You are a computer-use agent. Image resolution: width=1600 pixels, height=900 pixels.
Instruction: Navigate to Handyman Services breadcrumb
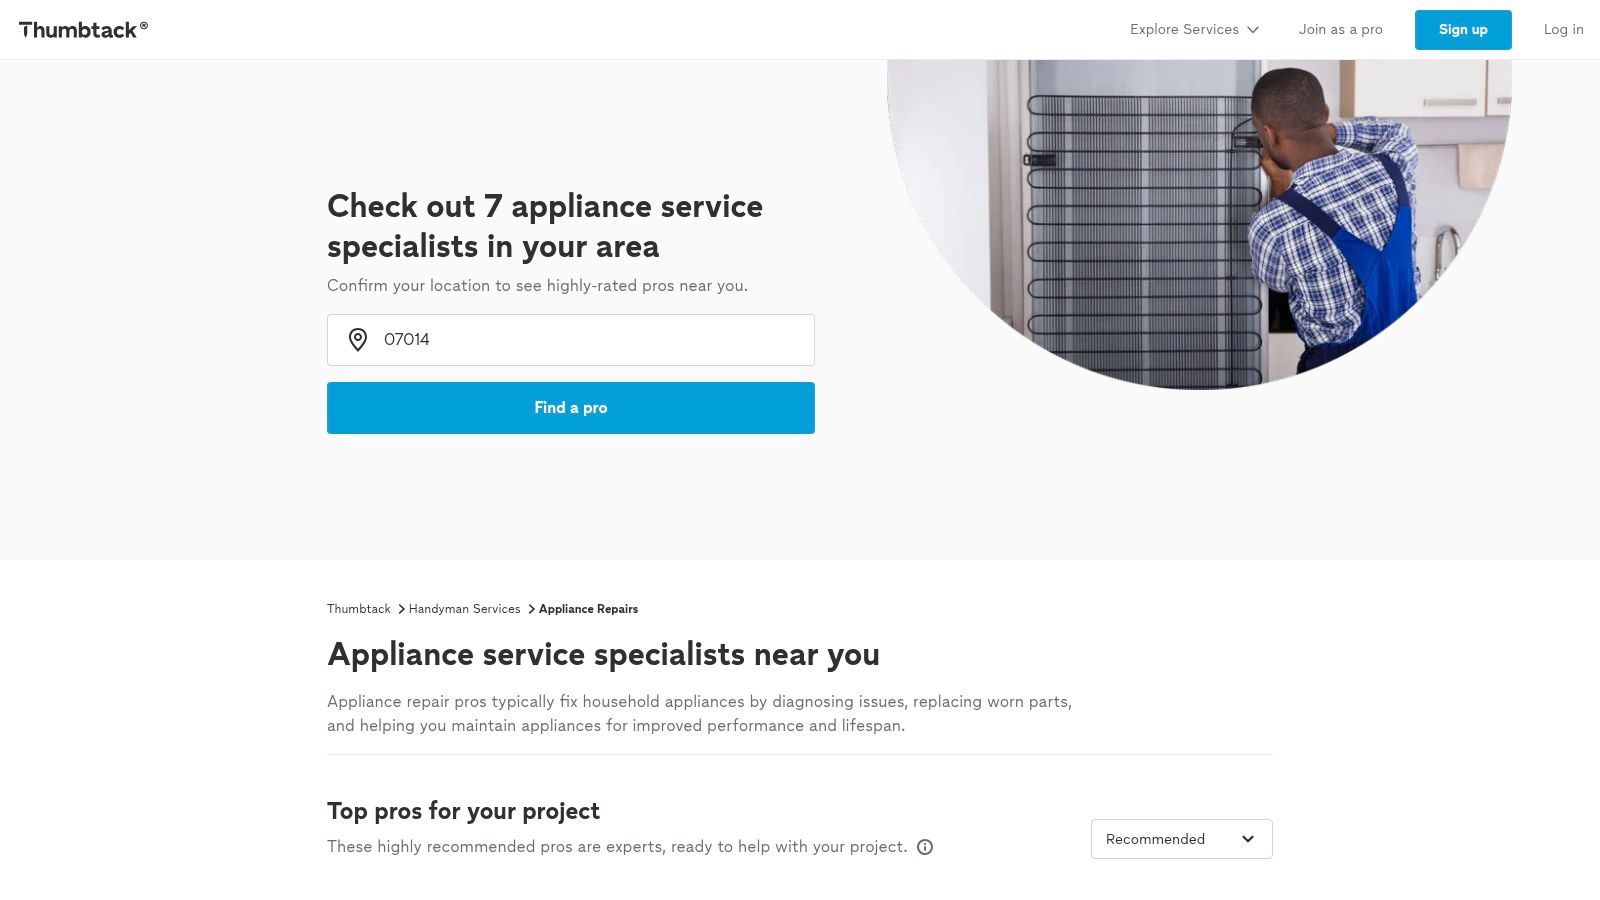click(x=464, y=609)
